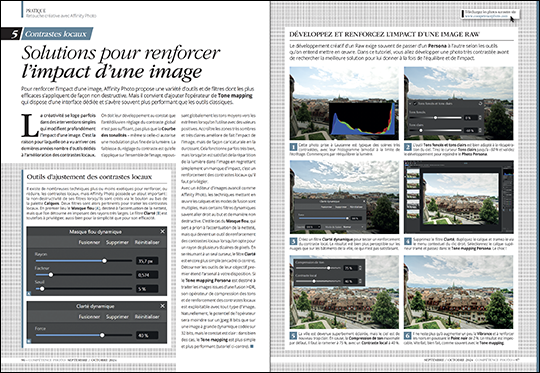Close the Masque flou dynamique panel

163,231
